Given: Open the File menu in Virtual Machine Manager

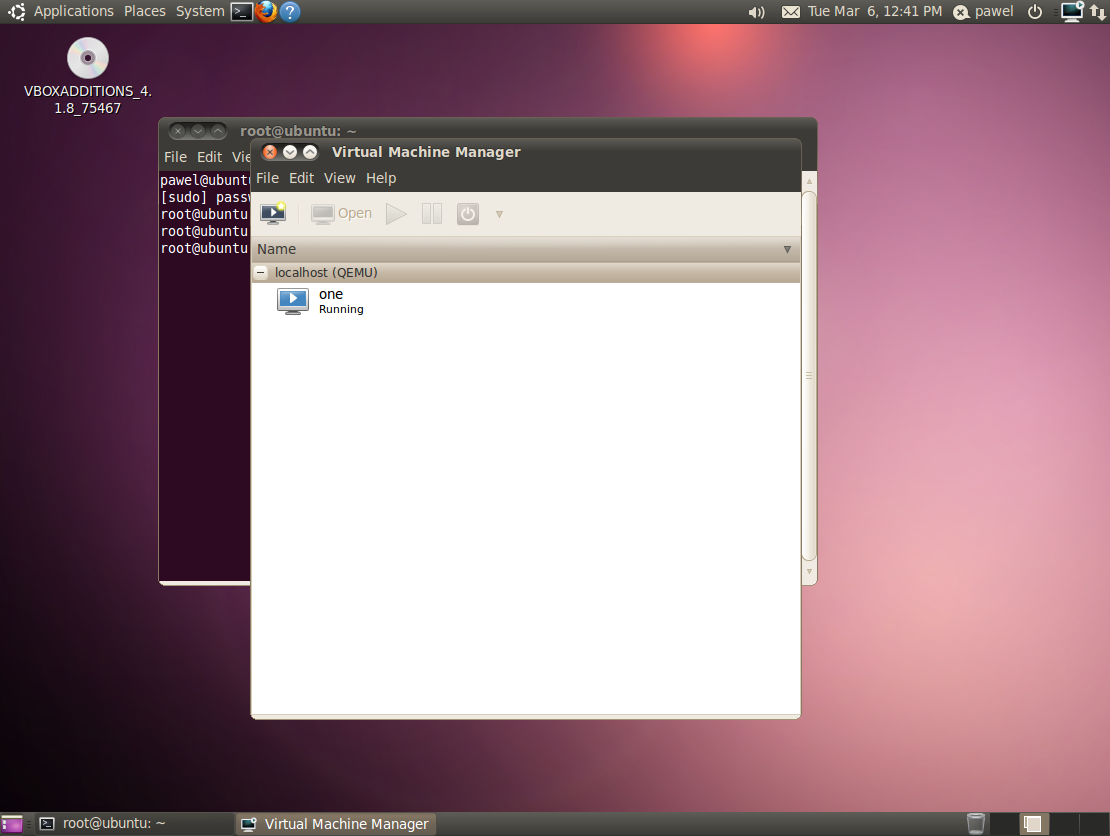Looking at the screenshot, I should (267, 178).
